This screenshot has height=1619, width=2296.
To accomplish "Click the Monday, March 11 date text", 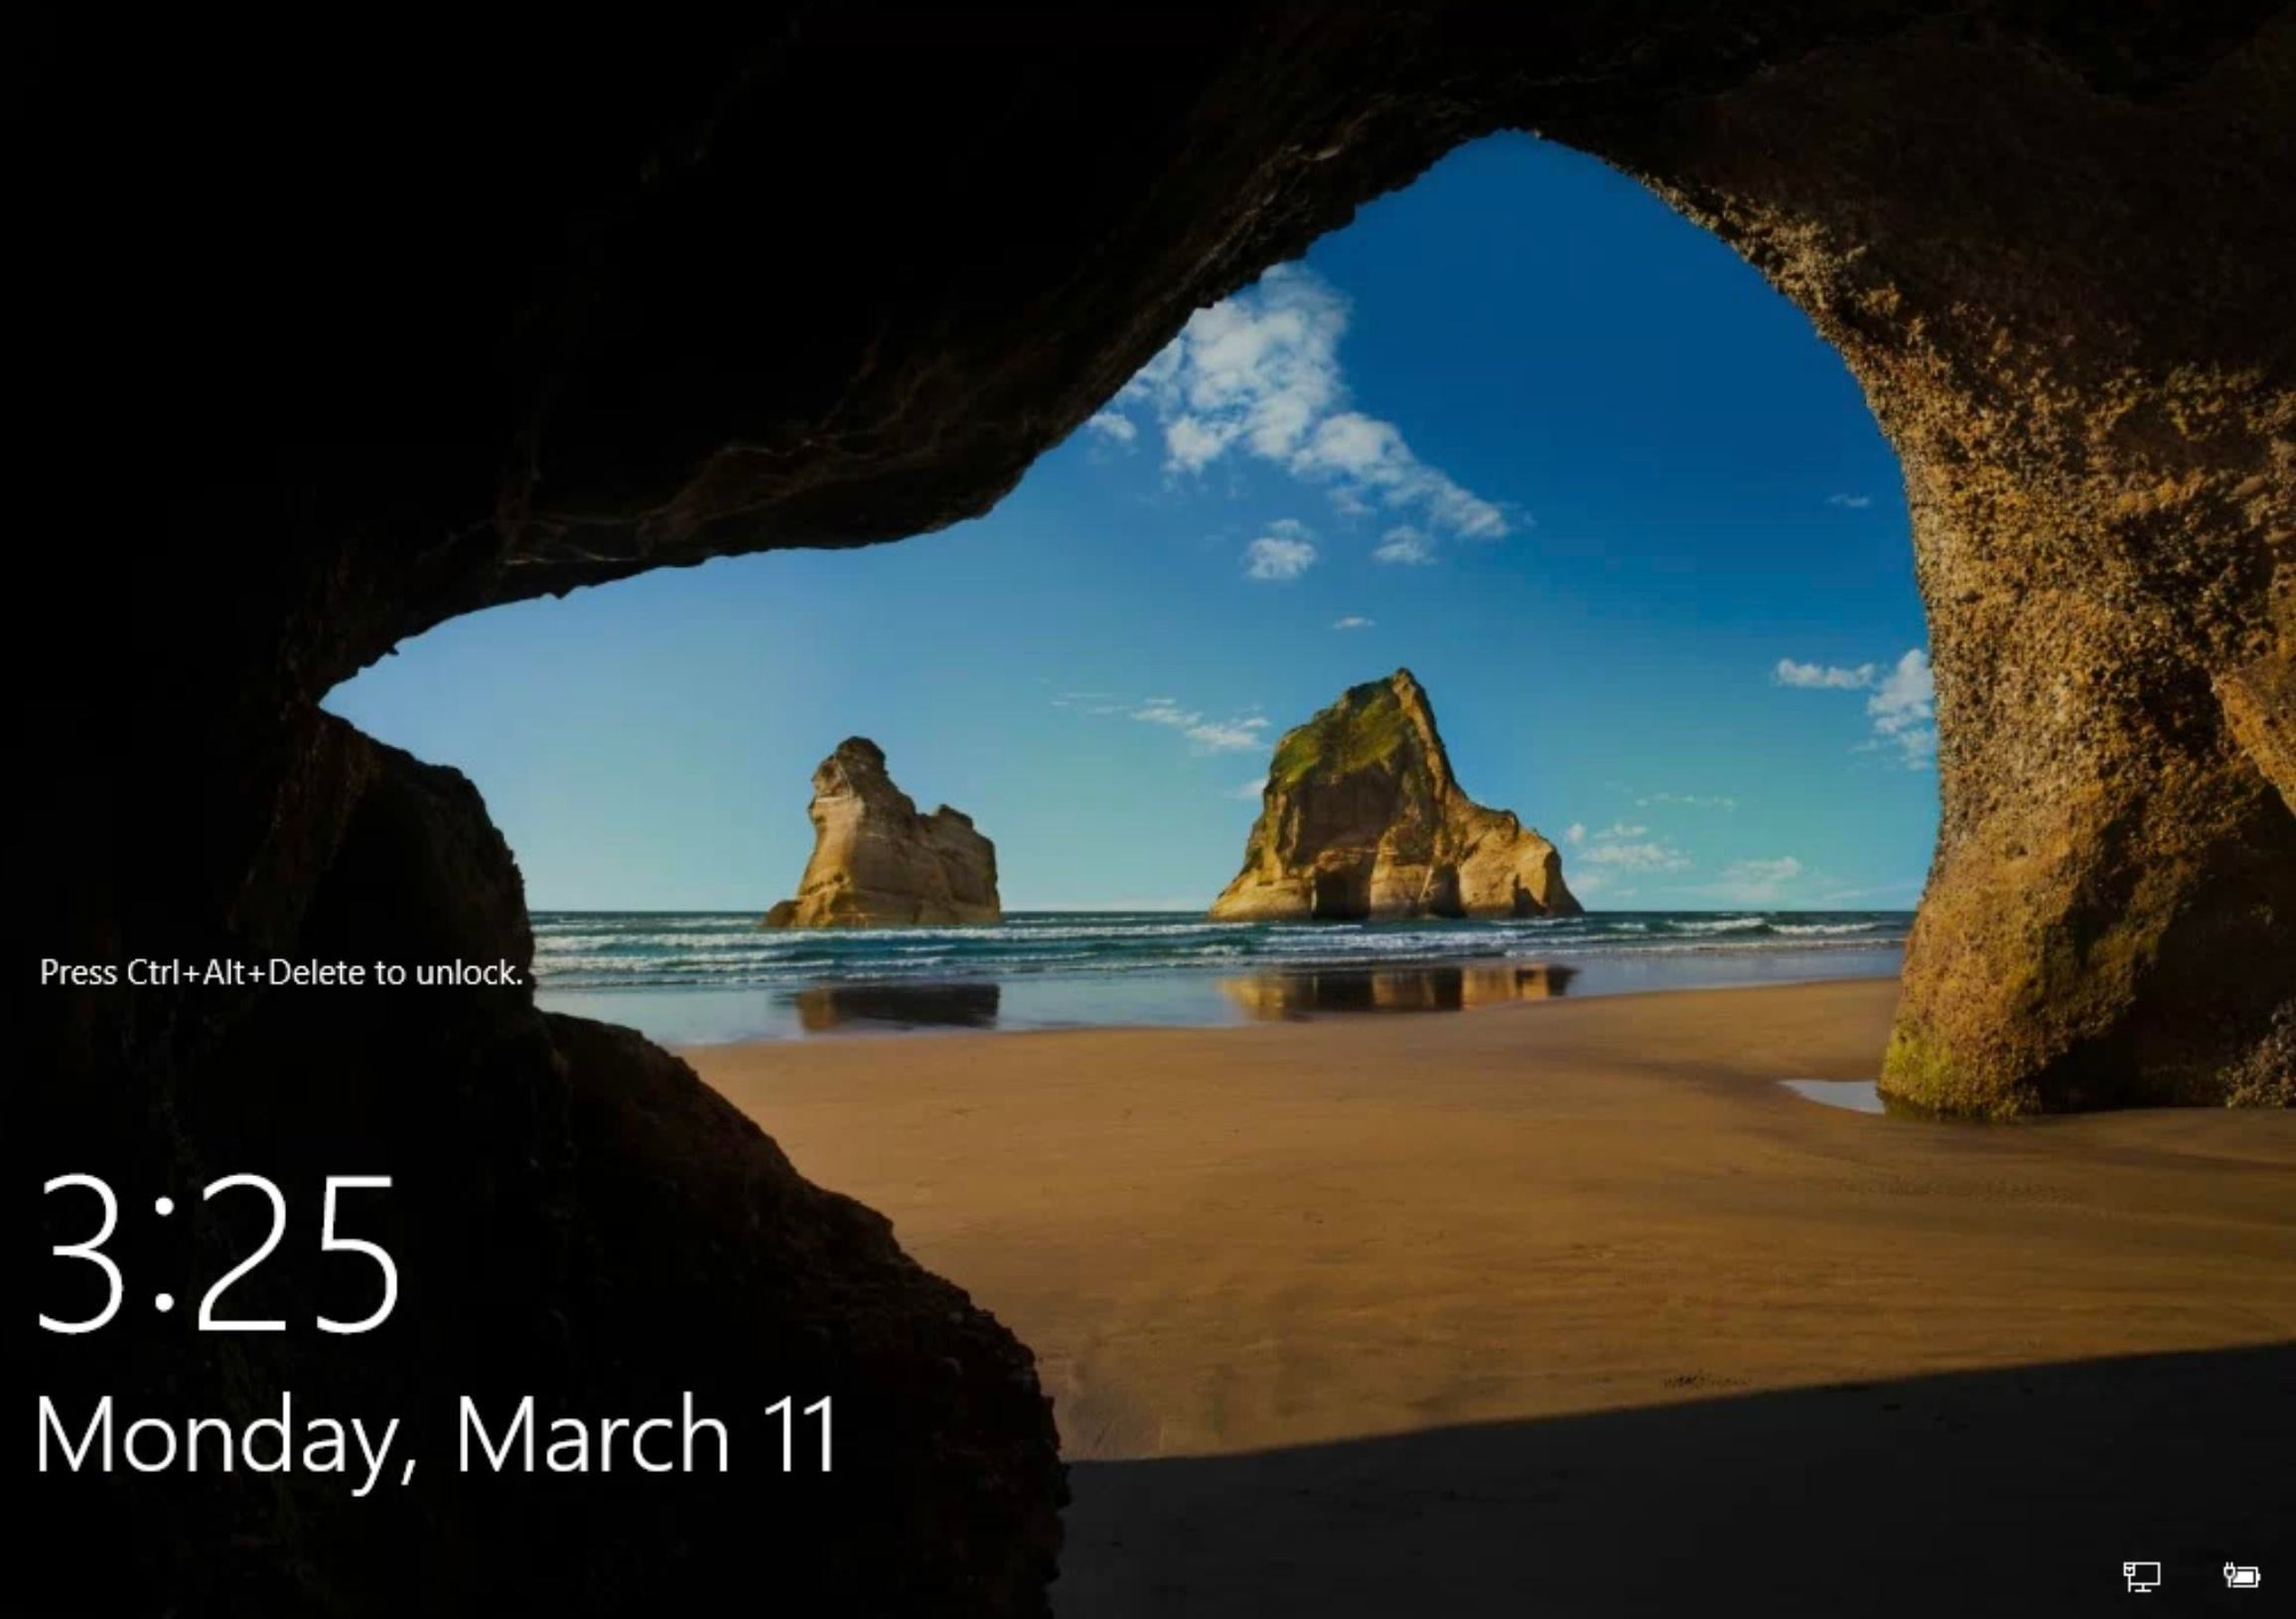I will click(436, 1436).
